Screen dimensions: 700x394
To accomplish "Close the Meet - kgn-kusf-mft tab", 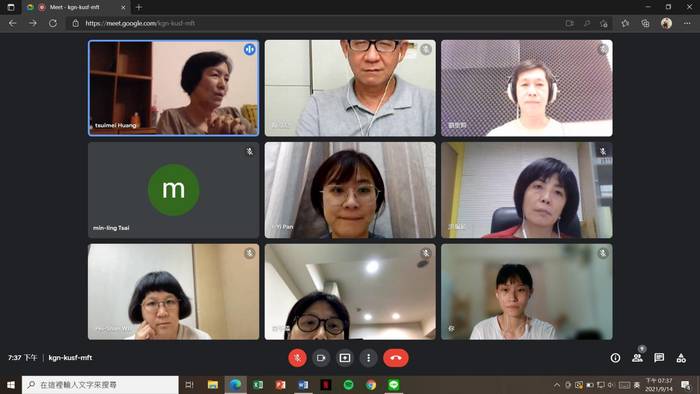I will coord(124,7).
